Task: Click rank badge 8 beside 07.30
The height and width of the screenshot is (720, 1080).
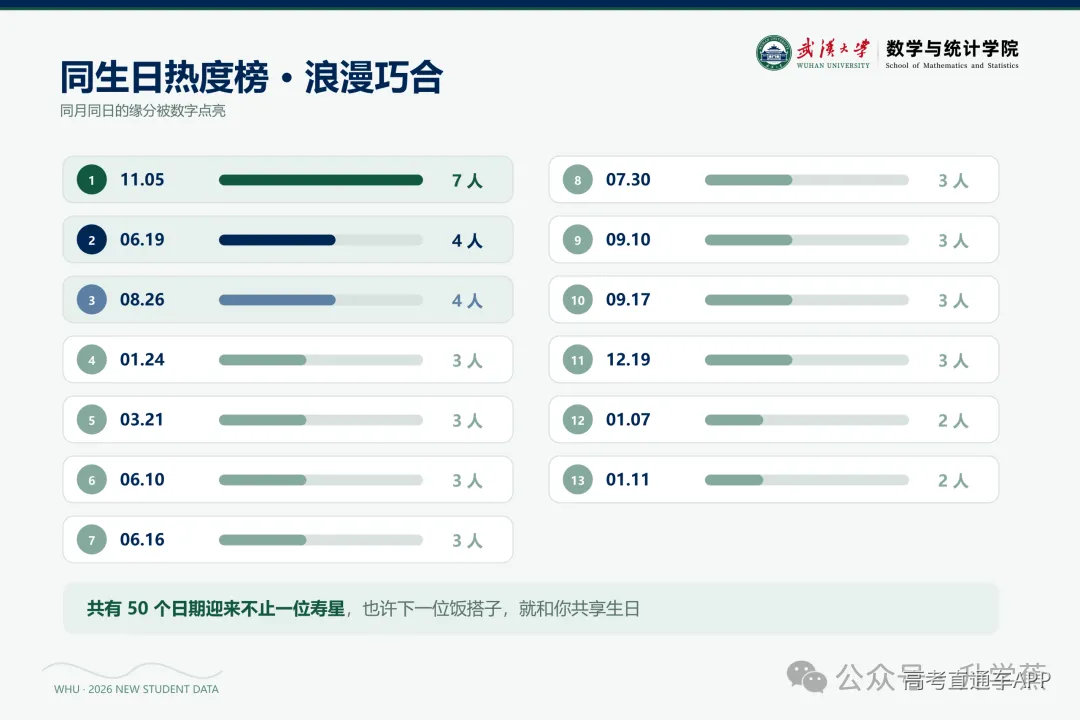Action: 577,180
